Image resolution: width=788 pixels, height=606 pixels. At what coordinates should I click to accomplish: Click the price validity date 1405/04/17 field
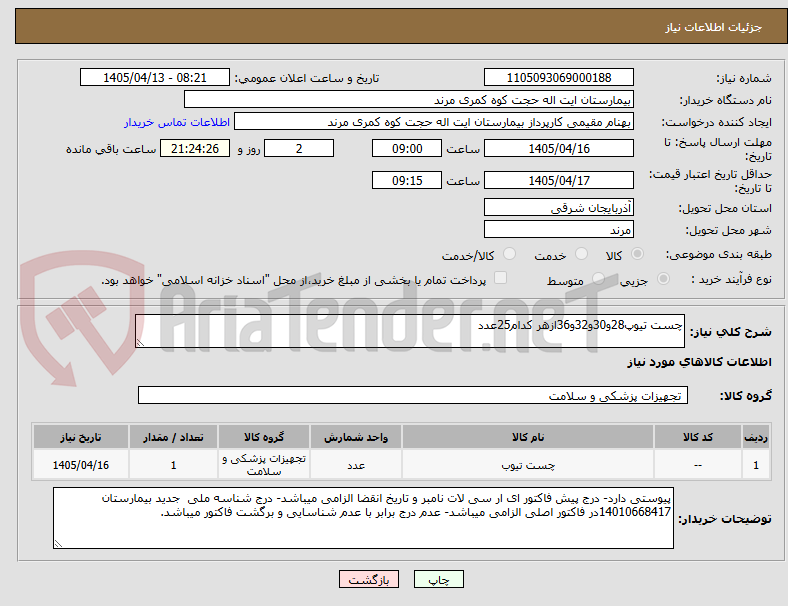coord(559,180)
